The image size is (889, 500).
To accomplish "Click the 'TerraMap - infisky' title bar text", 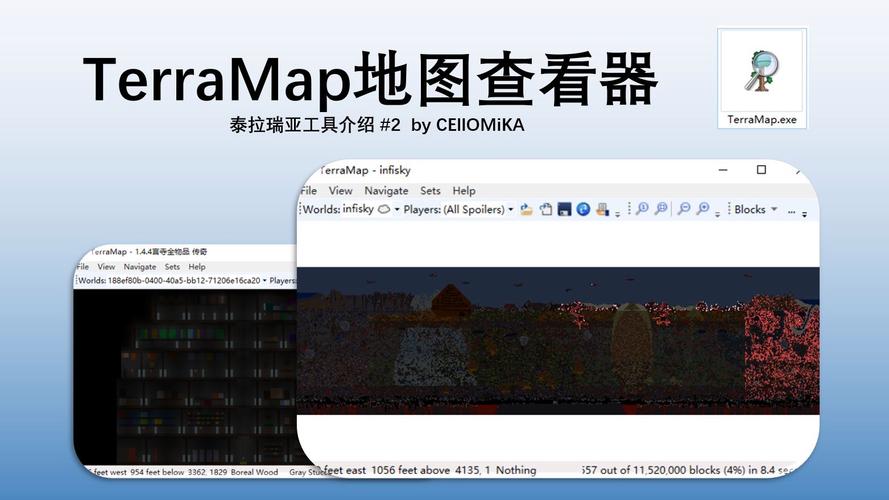I will pos(365,170).
